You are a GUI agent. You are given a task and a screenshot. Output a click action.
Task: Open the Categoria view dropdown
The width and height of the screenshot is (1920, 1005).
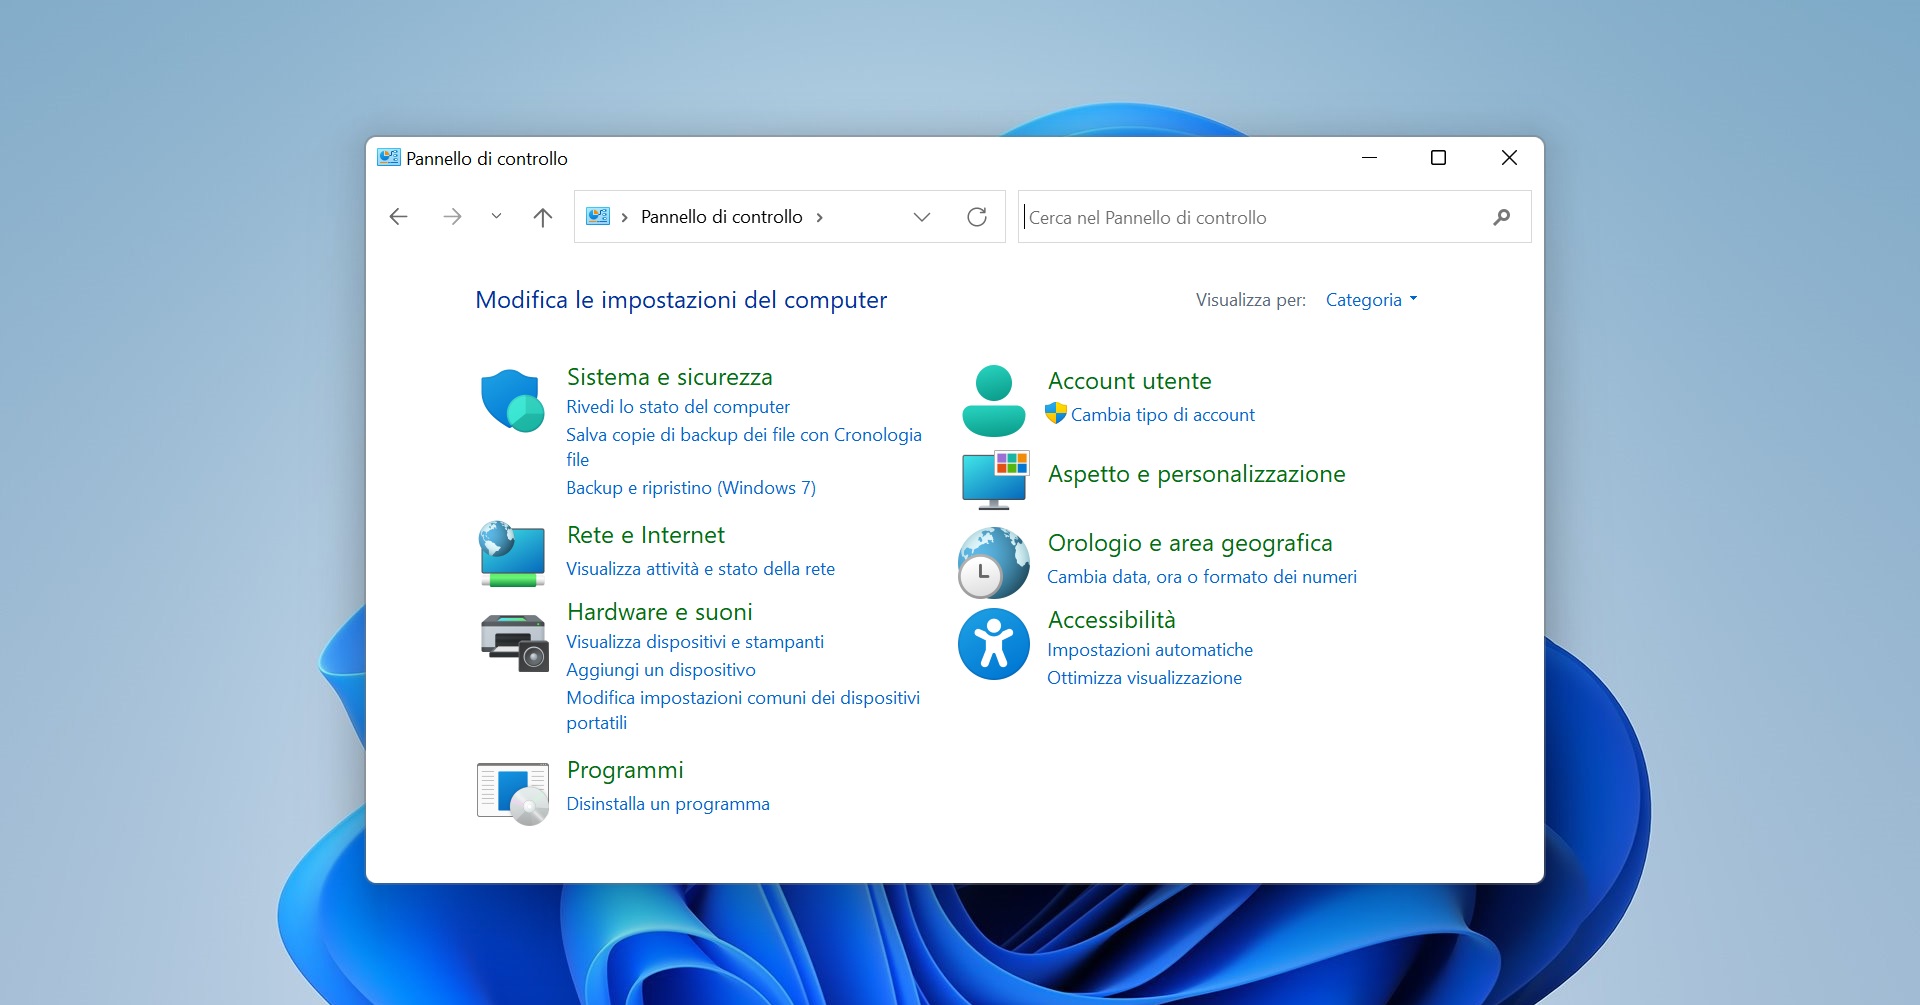1371,300
